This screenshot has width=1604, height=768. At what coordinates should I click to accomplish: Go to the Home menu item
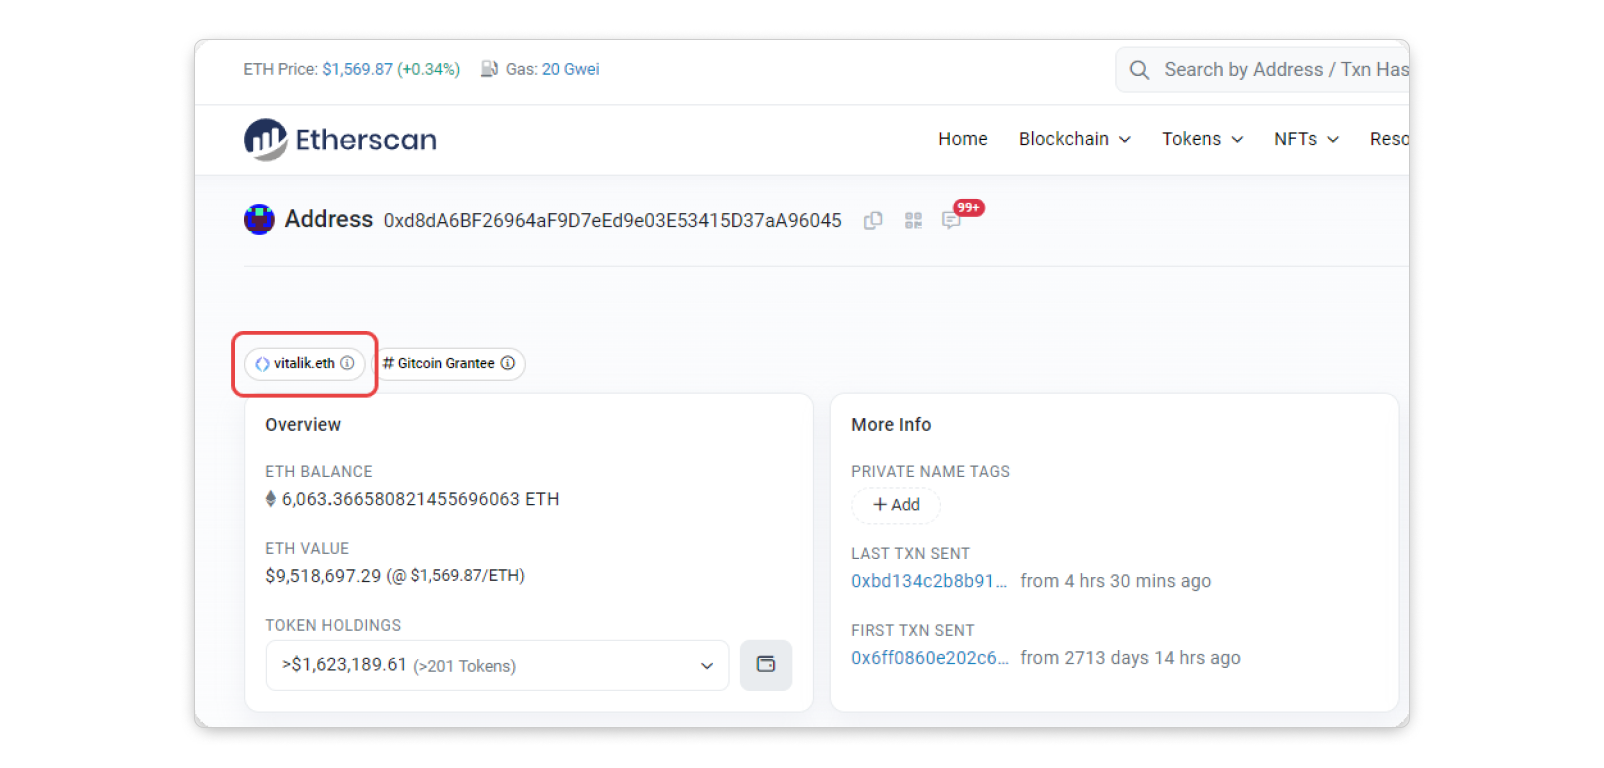point(962,139)
